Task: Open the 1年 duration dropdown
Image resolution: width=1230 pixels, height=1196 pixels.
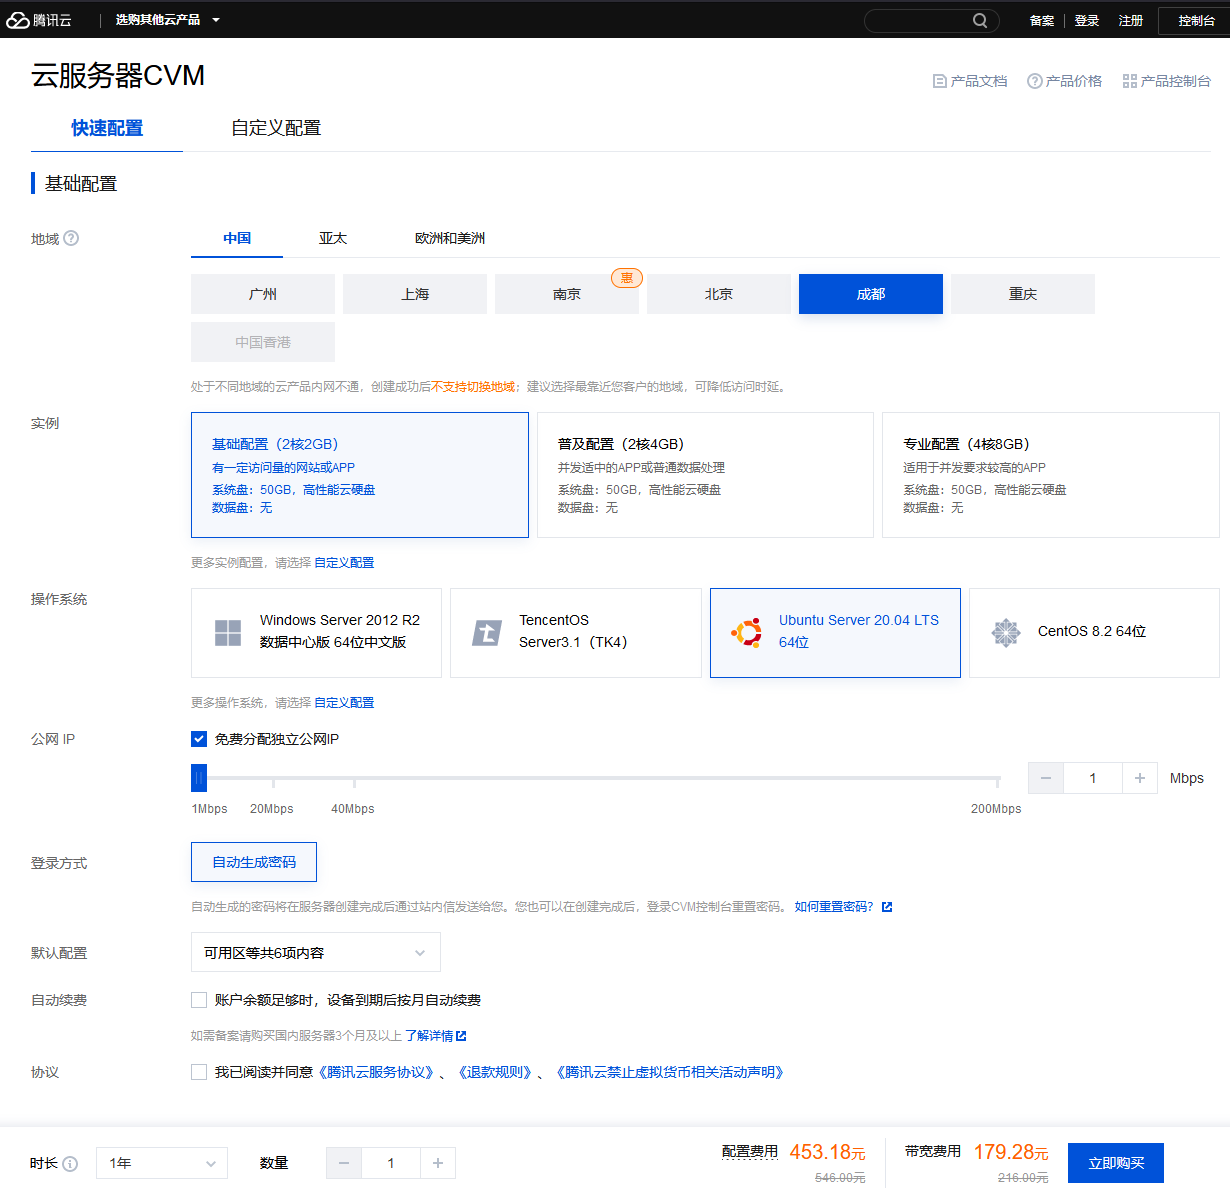Action: [x=162, y=1163]
